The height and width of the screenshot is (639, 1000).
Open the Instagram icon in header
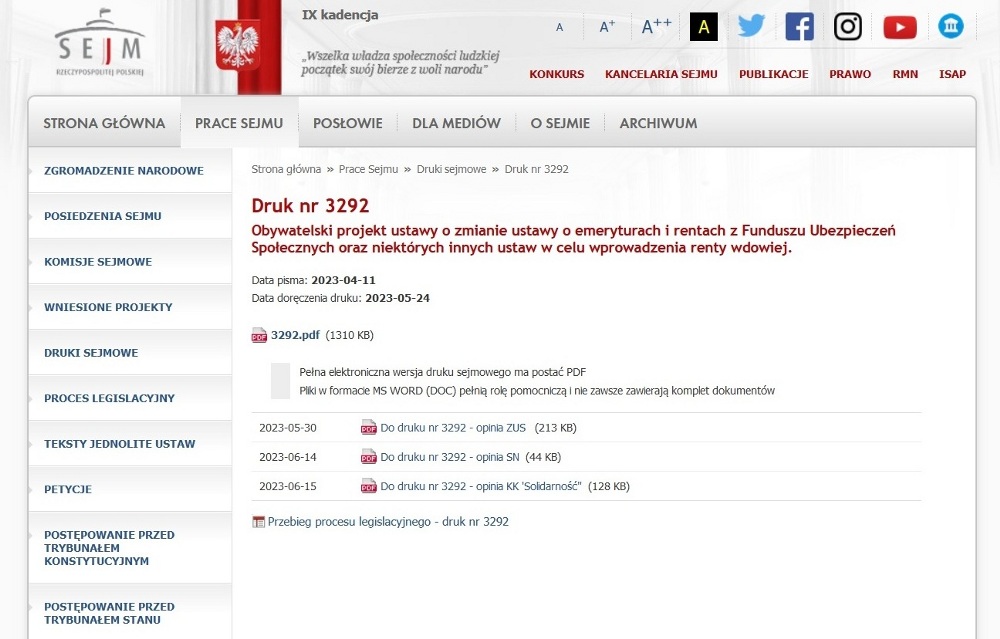coord(848,27)
